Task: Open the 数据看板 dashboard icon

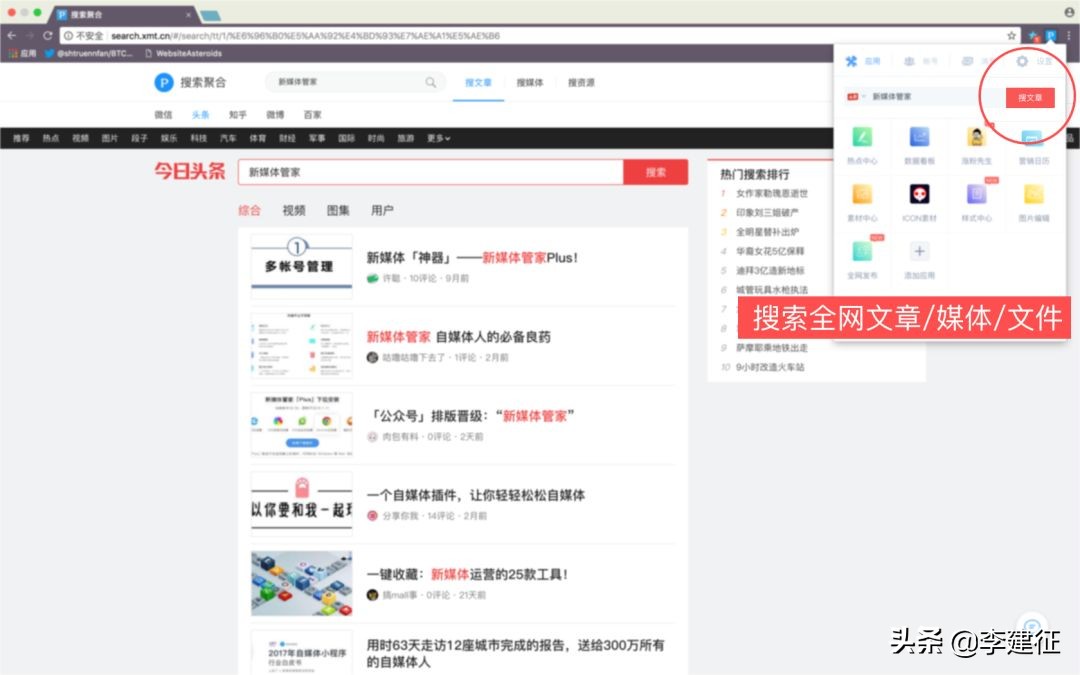Action: (x=919, y=137)
